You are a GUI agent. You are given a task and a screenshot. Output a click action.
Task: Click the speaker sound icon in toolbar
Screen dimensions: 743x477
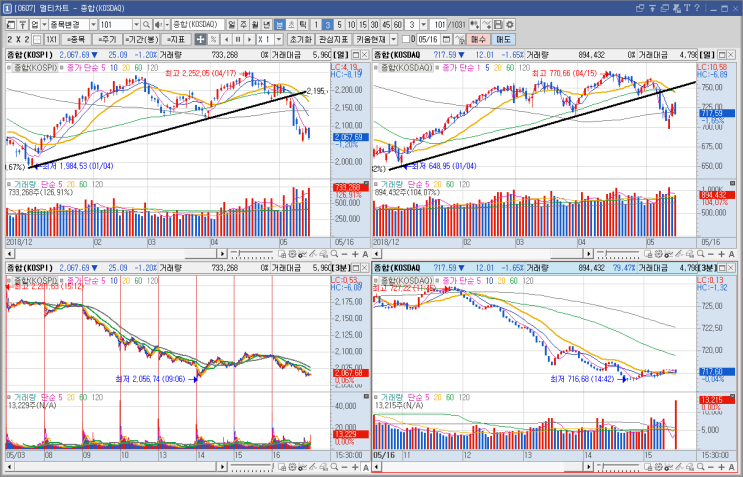158,25
